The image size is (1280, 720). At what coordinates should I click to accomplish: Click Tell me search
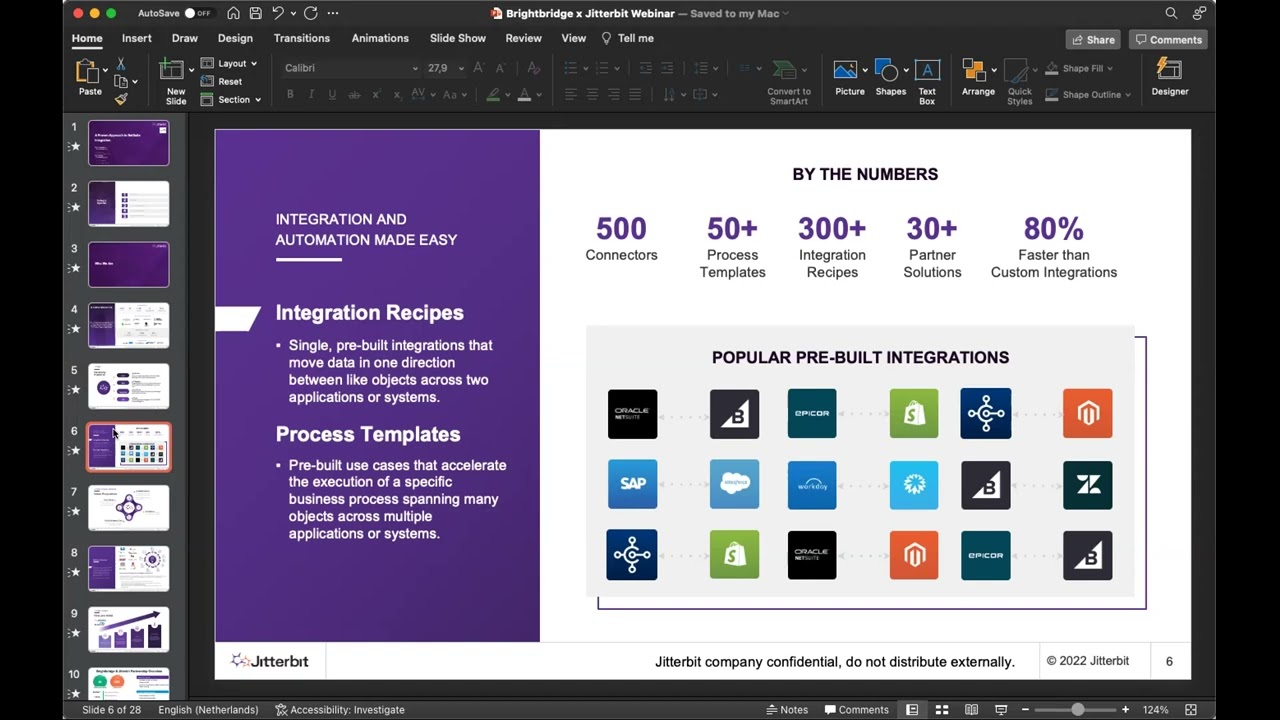point(627,38)
